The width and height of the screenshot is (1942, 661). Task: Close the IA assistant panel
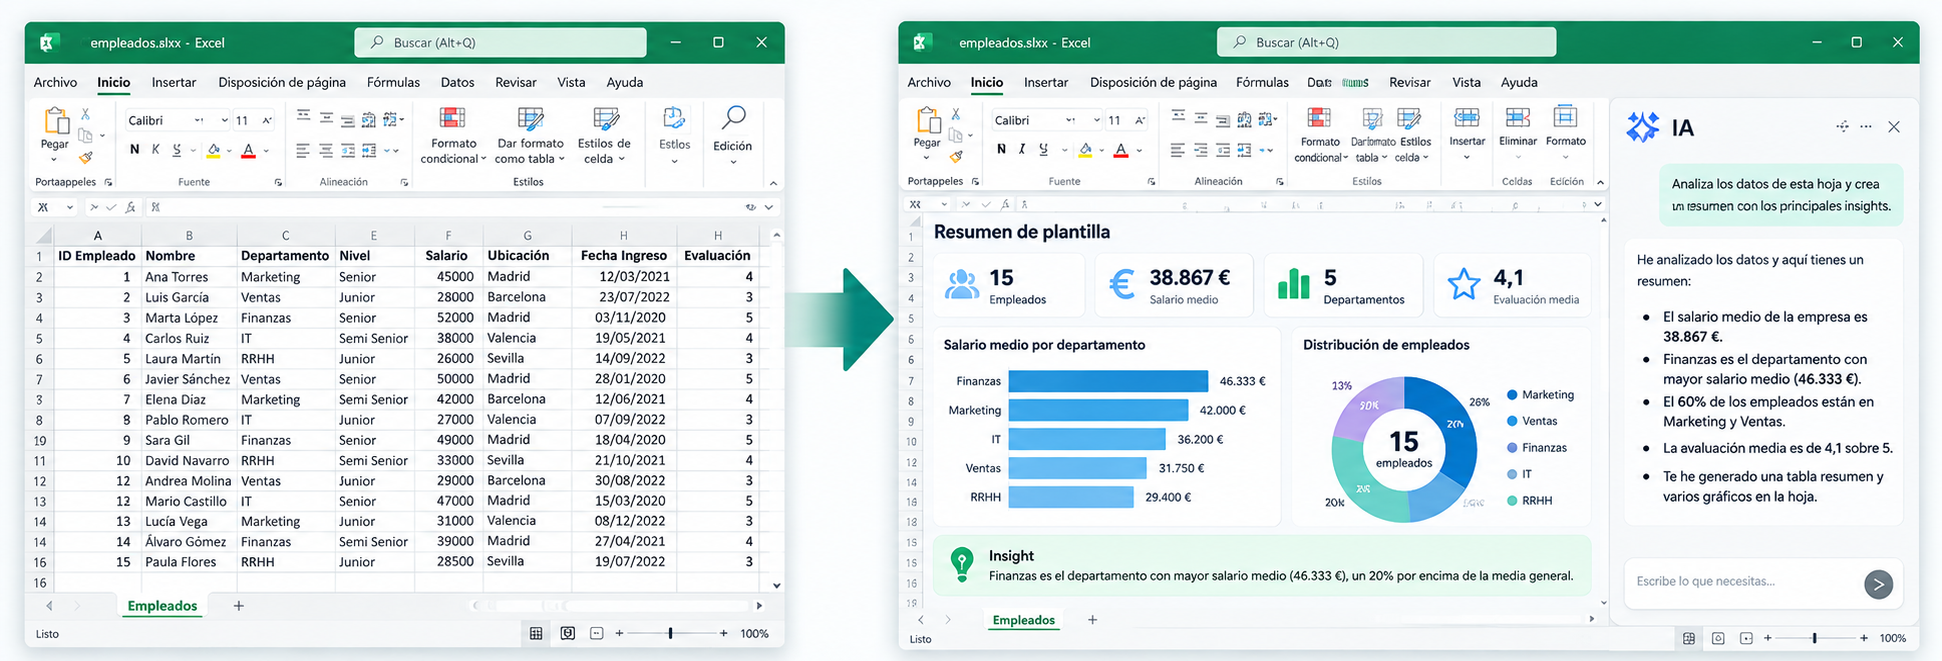tap(1894, 127)
